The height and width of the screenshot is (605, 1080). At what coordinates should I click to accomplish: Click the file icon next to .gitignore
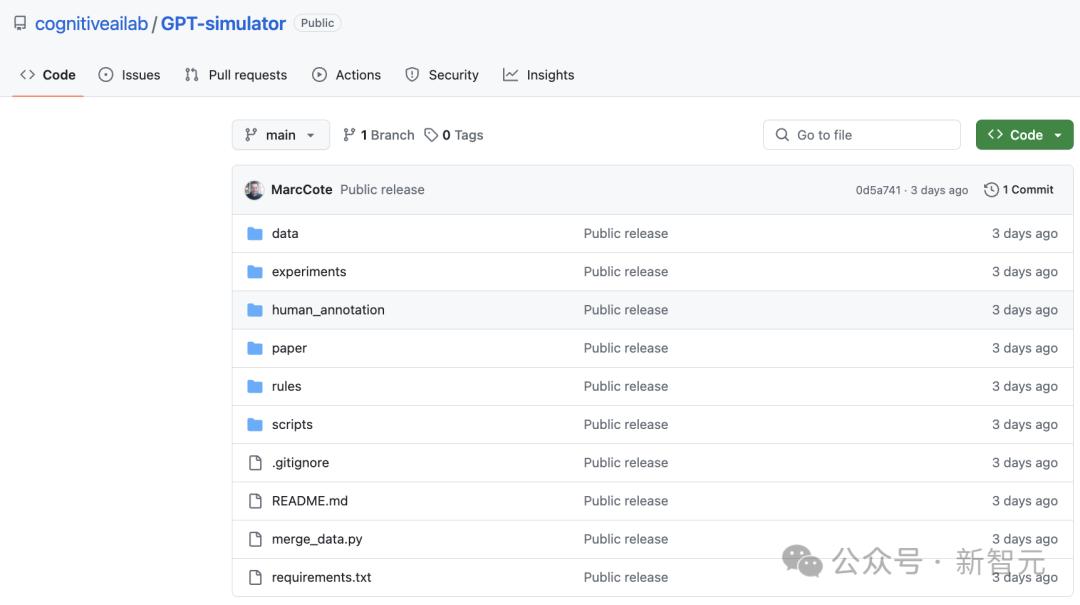[x=255, y=463]
